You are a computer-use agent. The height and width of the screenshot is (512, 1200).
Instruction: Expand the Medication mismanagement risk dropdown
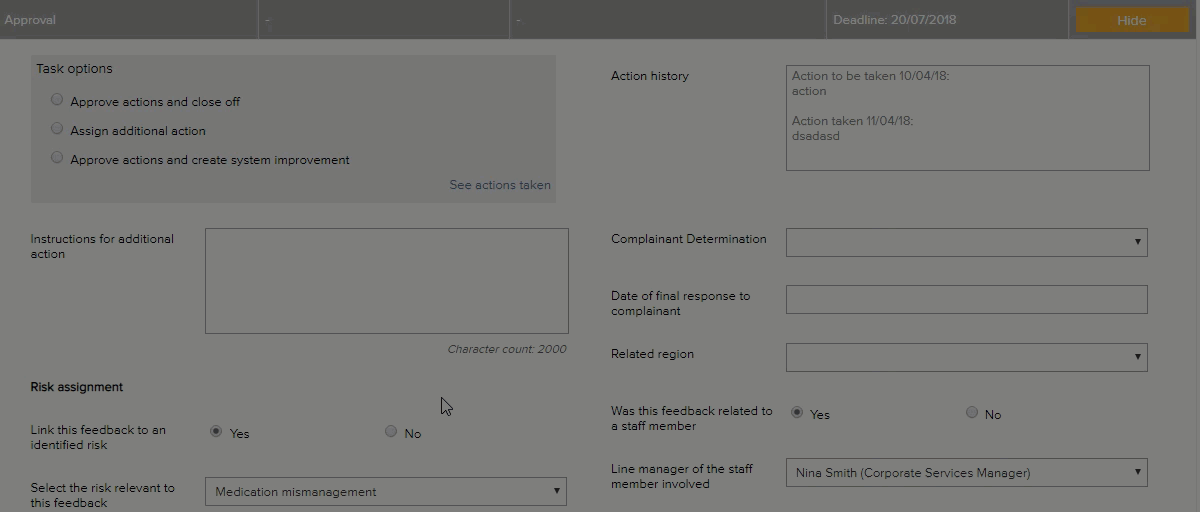coord(385,491)
